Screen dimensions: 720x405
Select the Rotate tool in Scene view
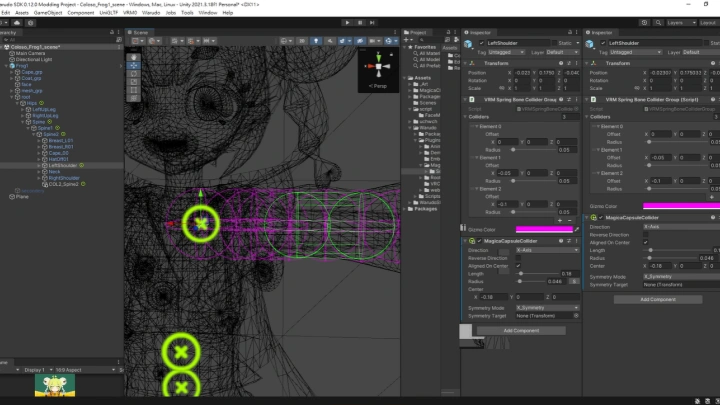coord(134,74)
